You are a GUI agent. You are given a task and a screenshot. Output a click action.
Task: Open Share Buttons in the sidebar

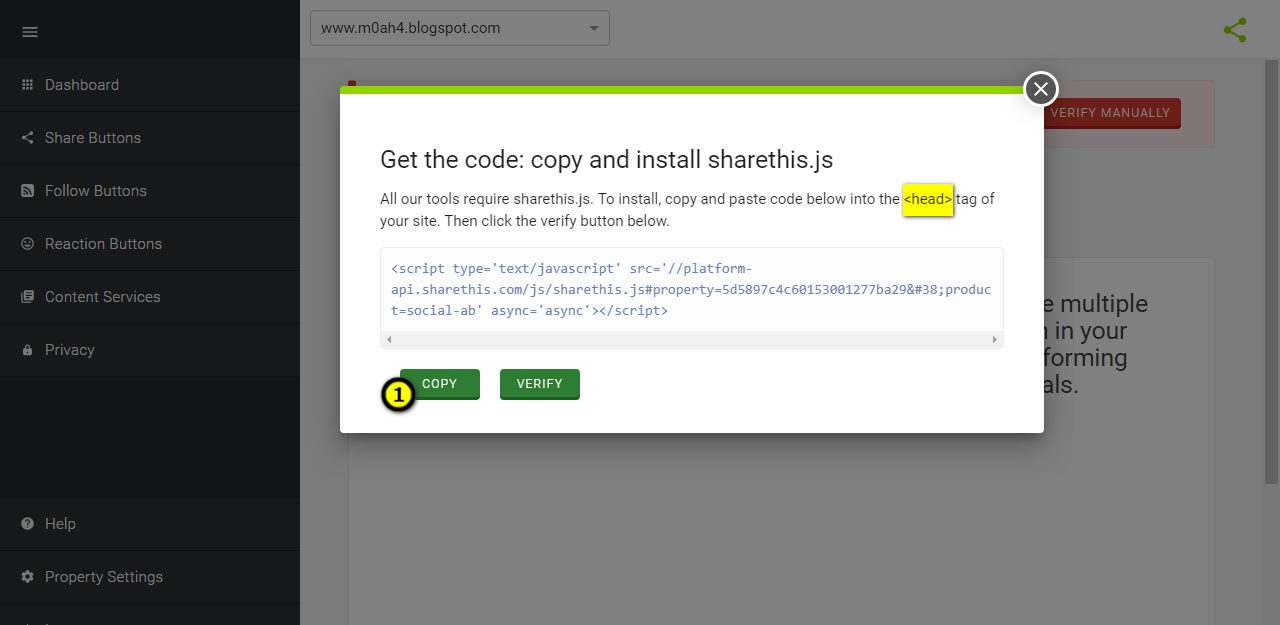pyautogui.click(x=150, y=138)
